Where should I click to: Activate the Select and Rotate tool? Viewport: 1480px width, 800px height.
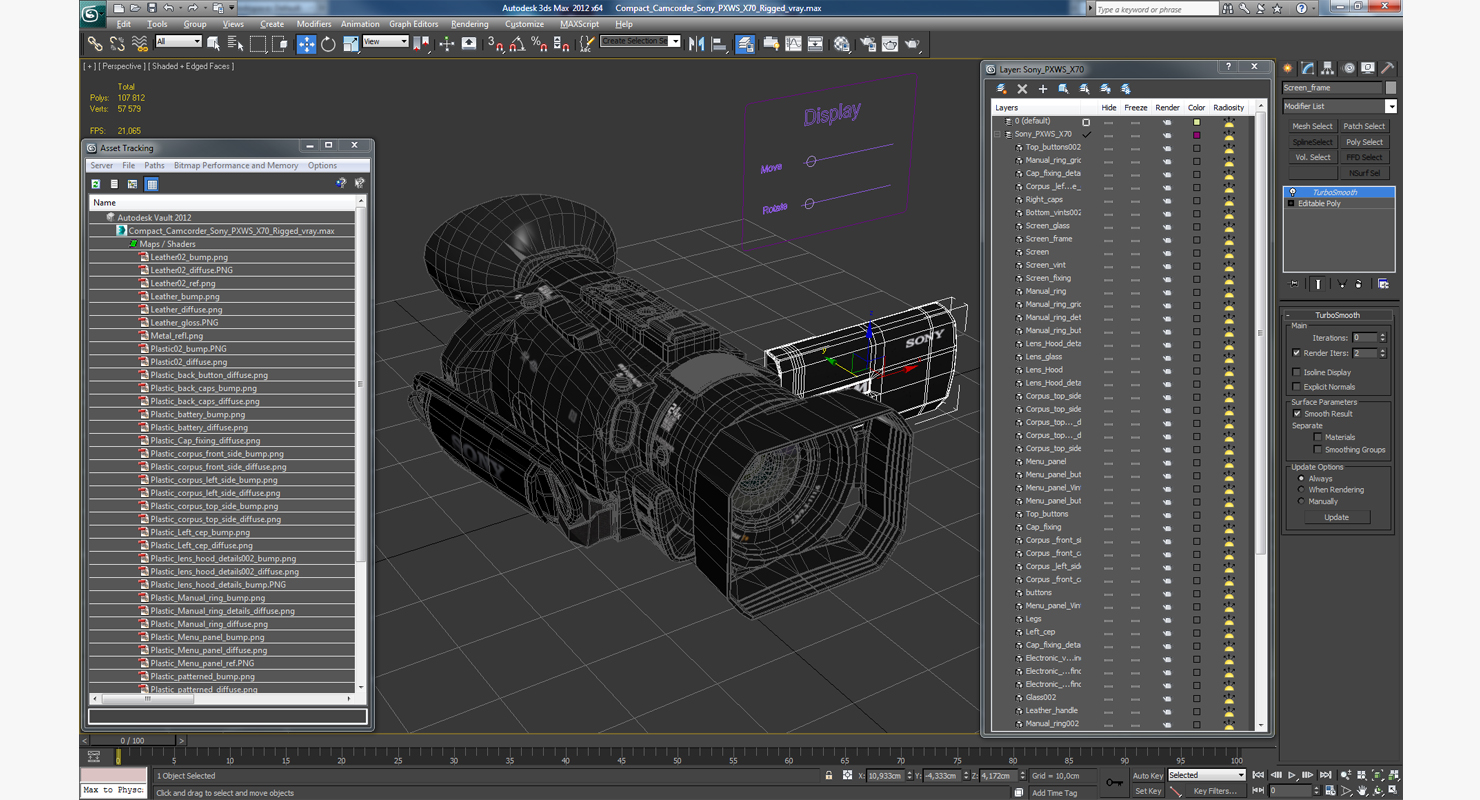point(328,44)
